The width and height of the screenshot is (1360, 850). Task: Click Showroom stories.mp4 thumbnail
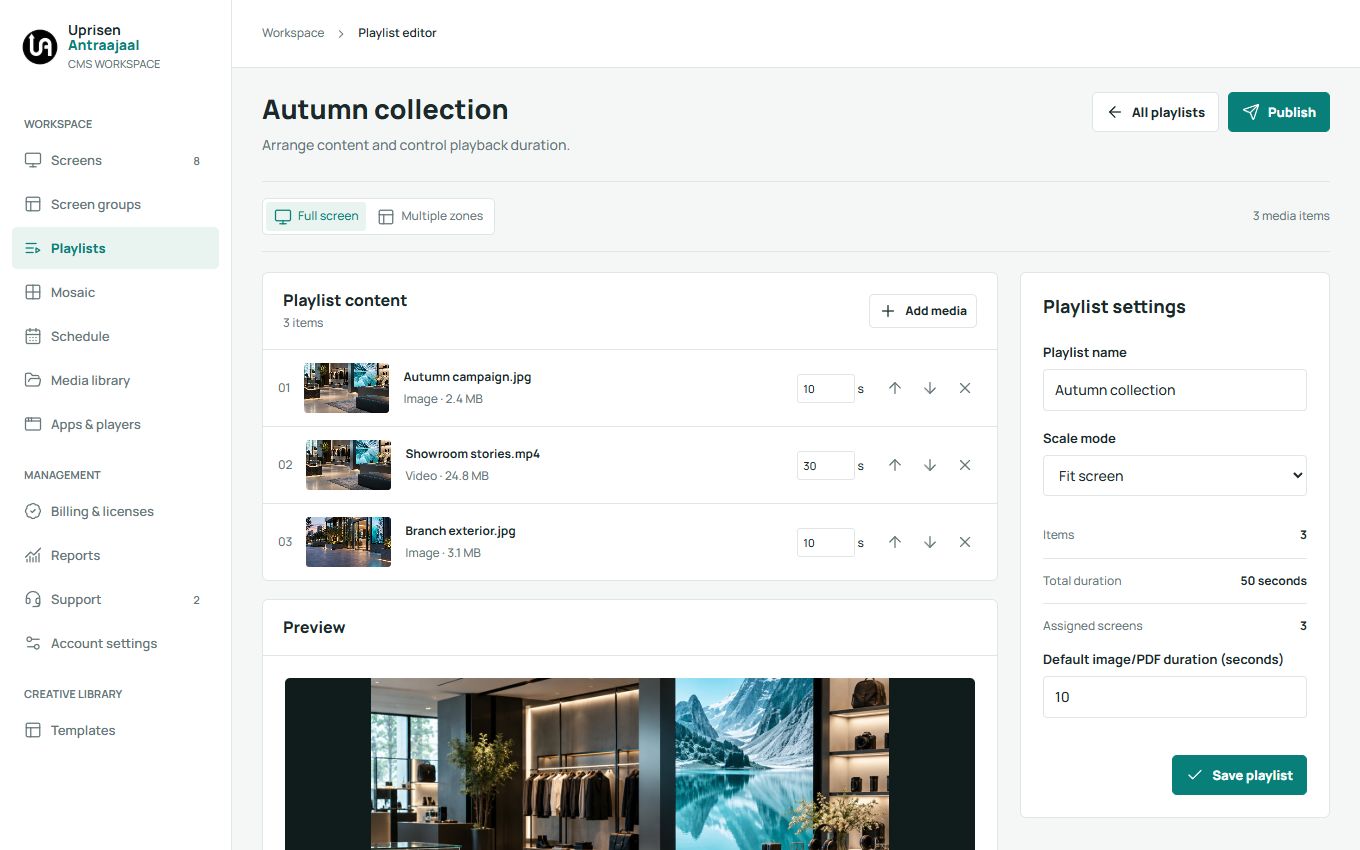click(x=348, y=465)
